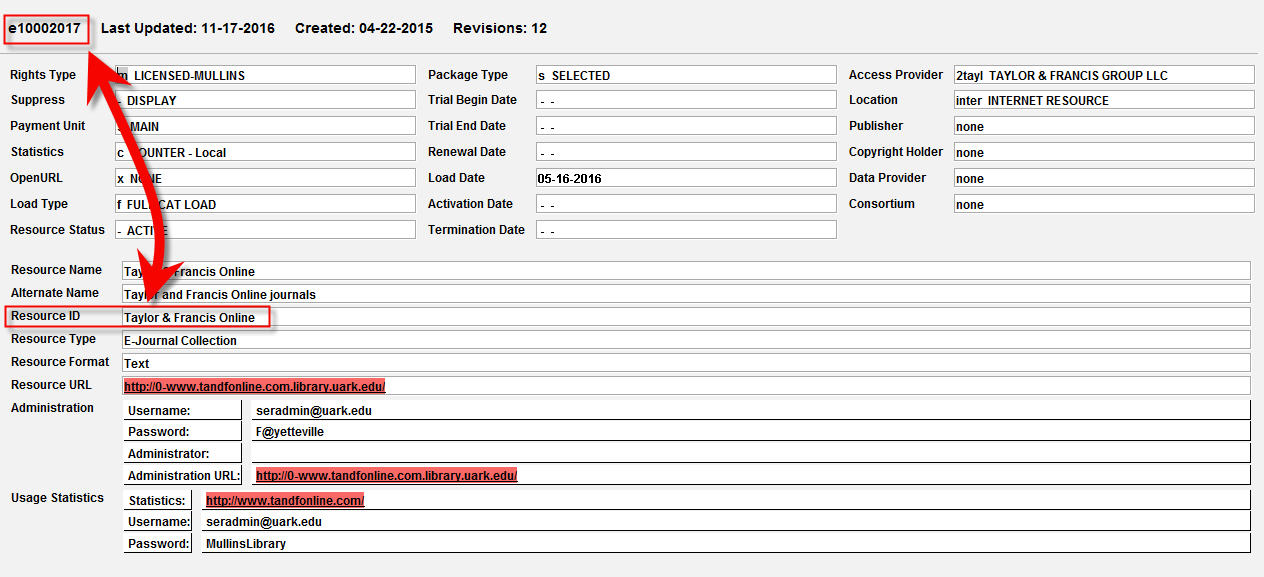The image size is (1264, 577).
Task: Select the Location field INTERNET RESOURCE
Action: 1104,100
